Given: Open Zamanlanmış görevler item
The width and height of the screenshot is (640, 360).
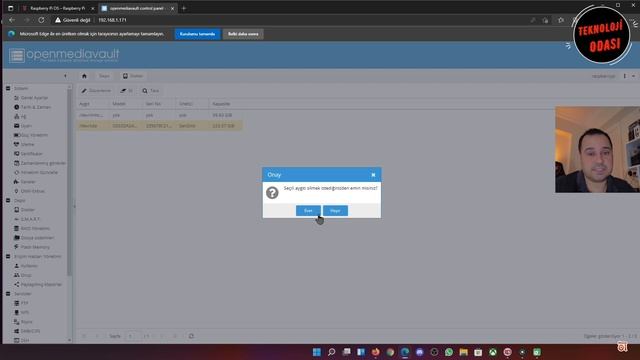Looking at the screenshot, I should click(40, 163).
